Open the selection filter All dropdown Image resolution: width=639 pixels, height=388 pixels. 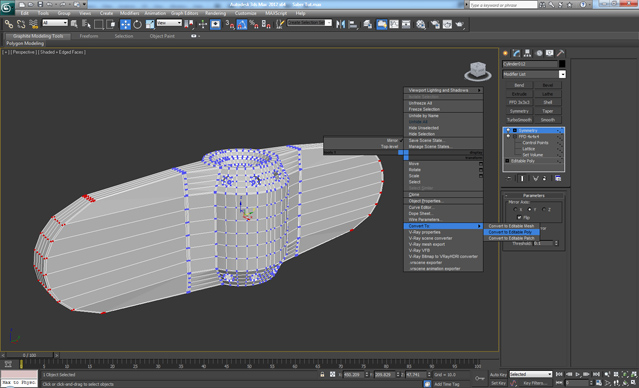click(55, 23)
